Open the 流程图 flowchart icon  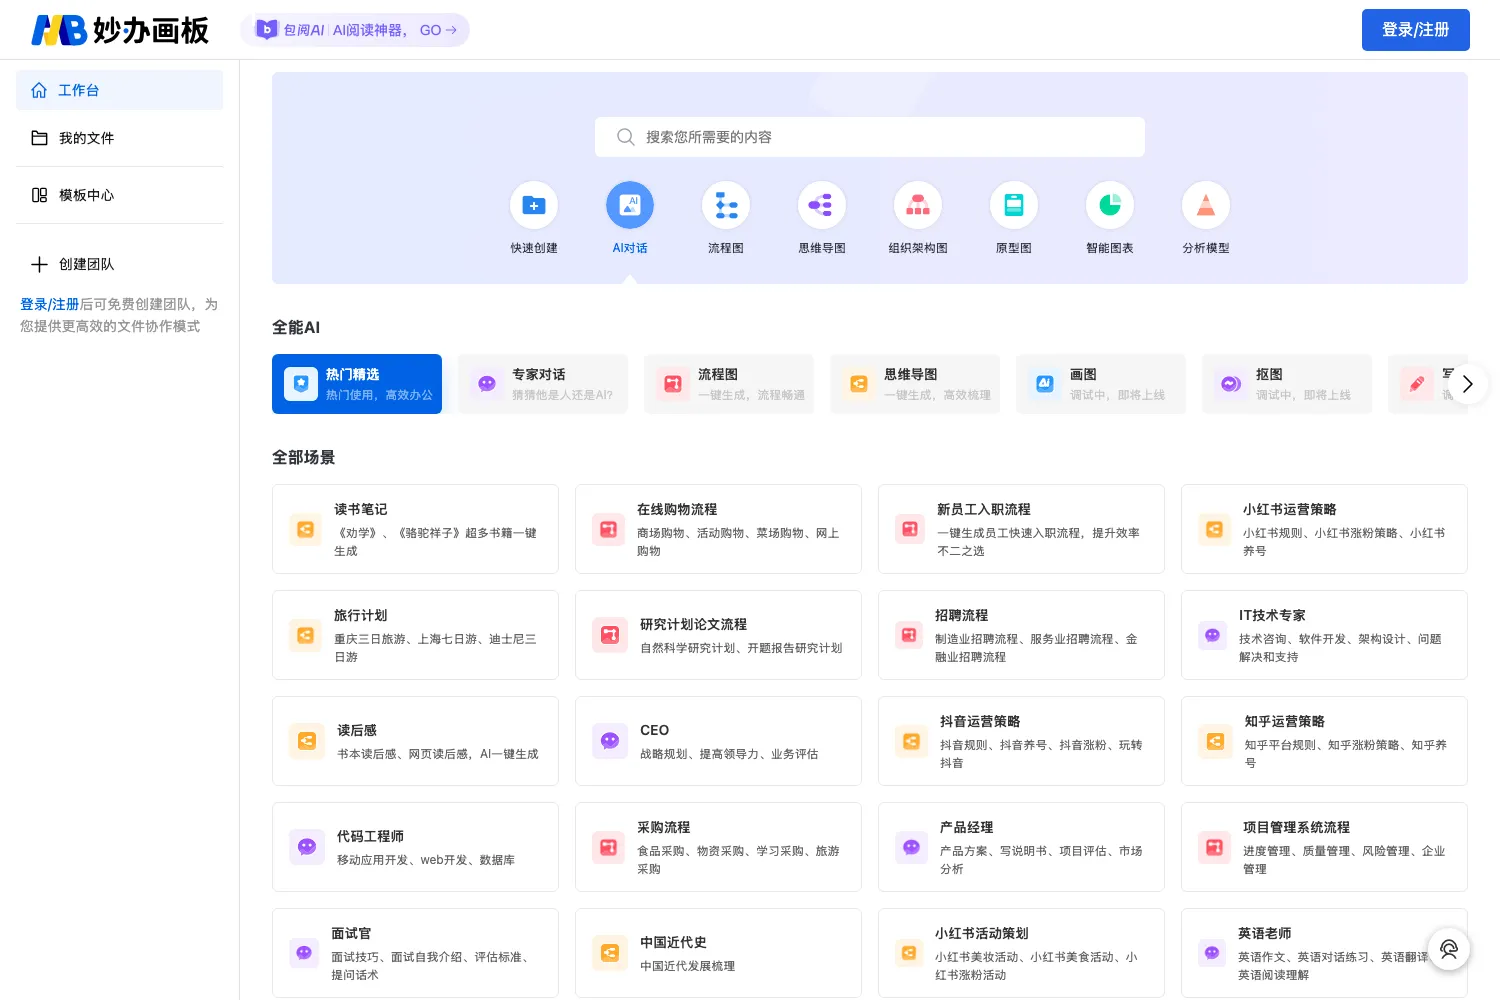pos(726,206)
